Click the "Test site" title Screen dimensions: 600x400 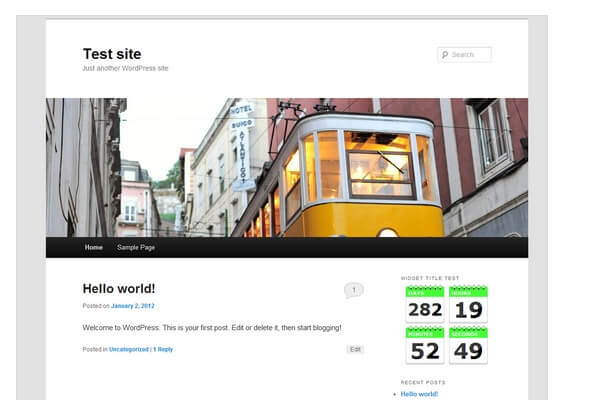point(112,54)
